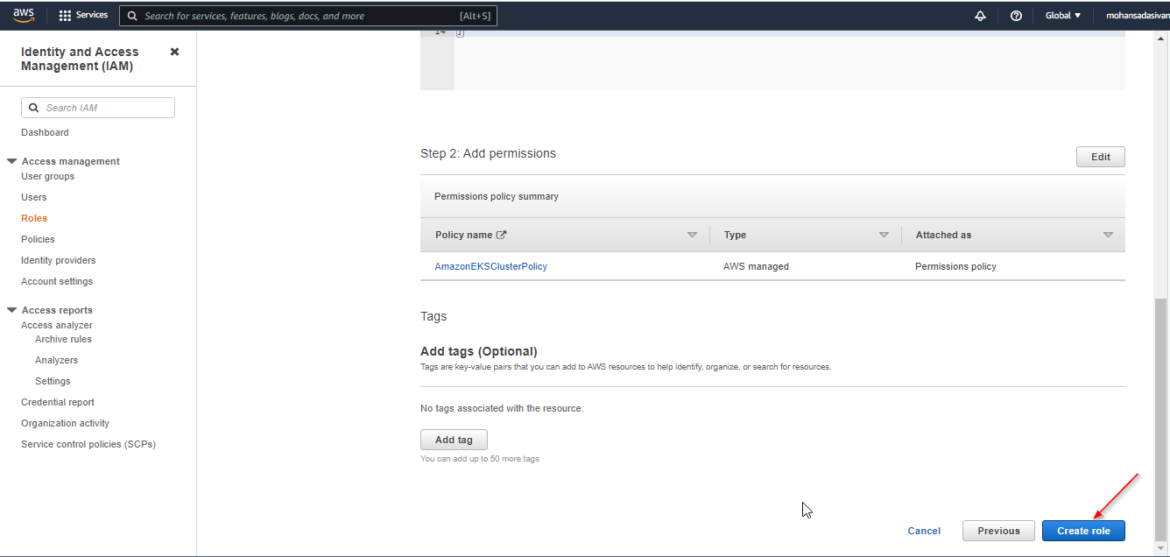Image resolution: width=1170 pixels, height=557 pixels.
Task: Sort by Policy name column arrow
Action: coord(692,234)
